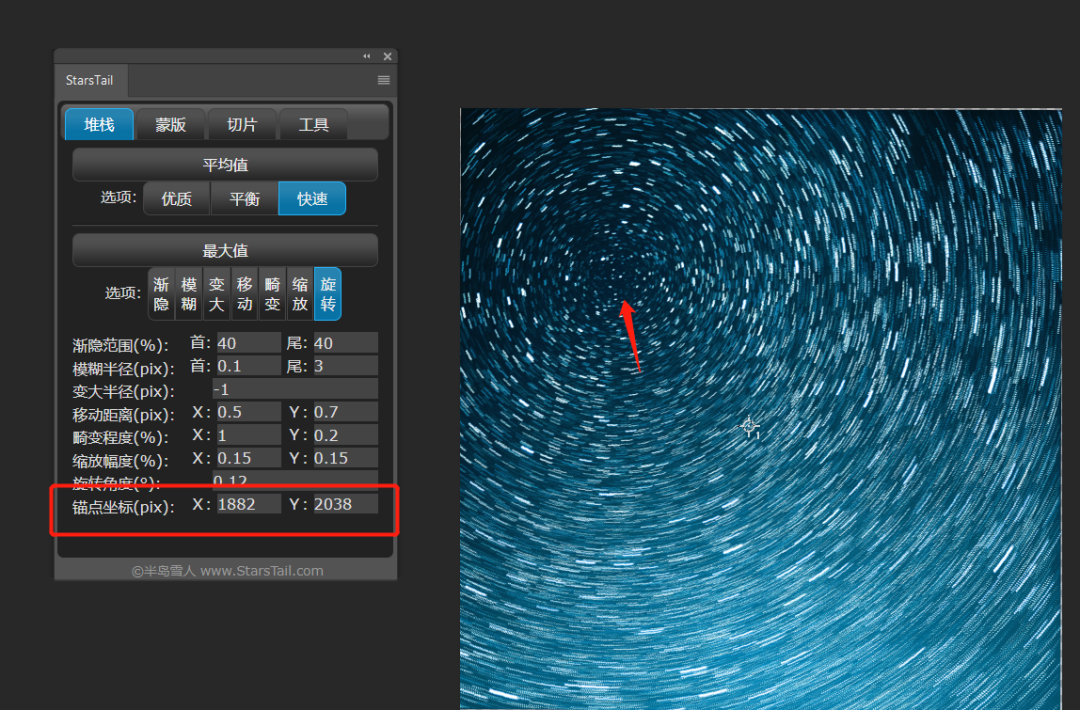
Task: Open the 工具 tab
Action: tap(313, 125)
